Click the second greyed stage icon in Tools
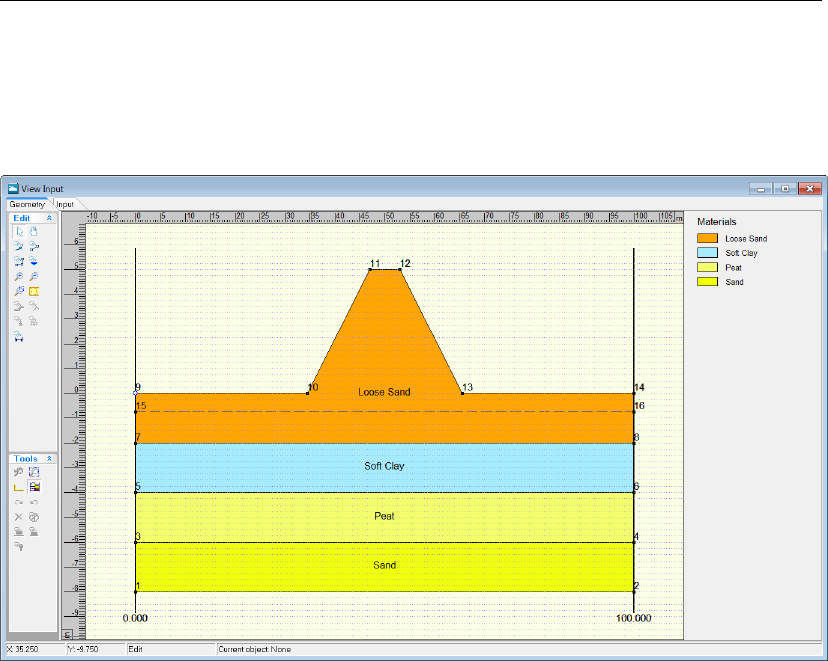The height and width of the screenshot is (661, 828). (34, 532)
